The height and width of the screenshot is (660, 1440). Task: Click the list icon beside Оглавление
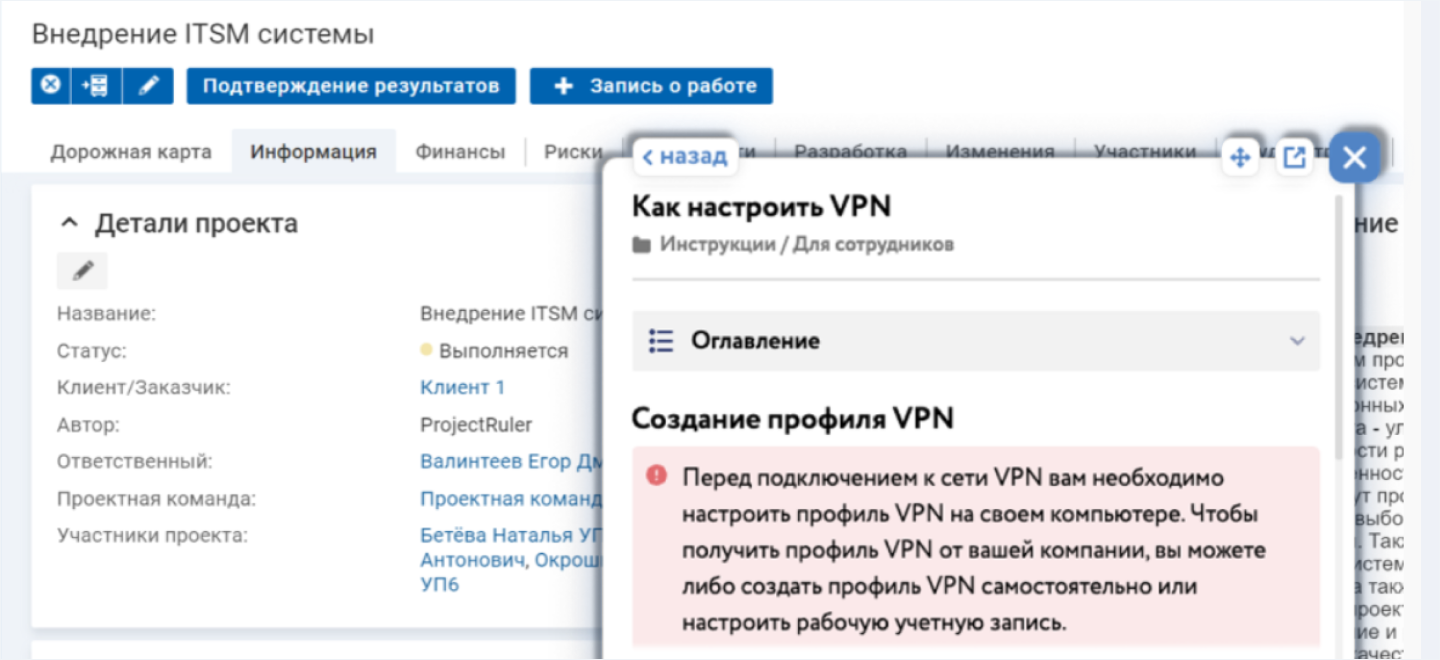pos(661,341)
